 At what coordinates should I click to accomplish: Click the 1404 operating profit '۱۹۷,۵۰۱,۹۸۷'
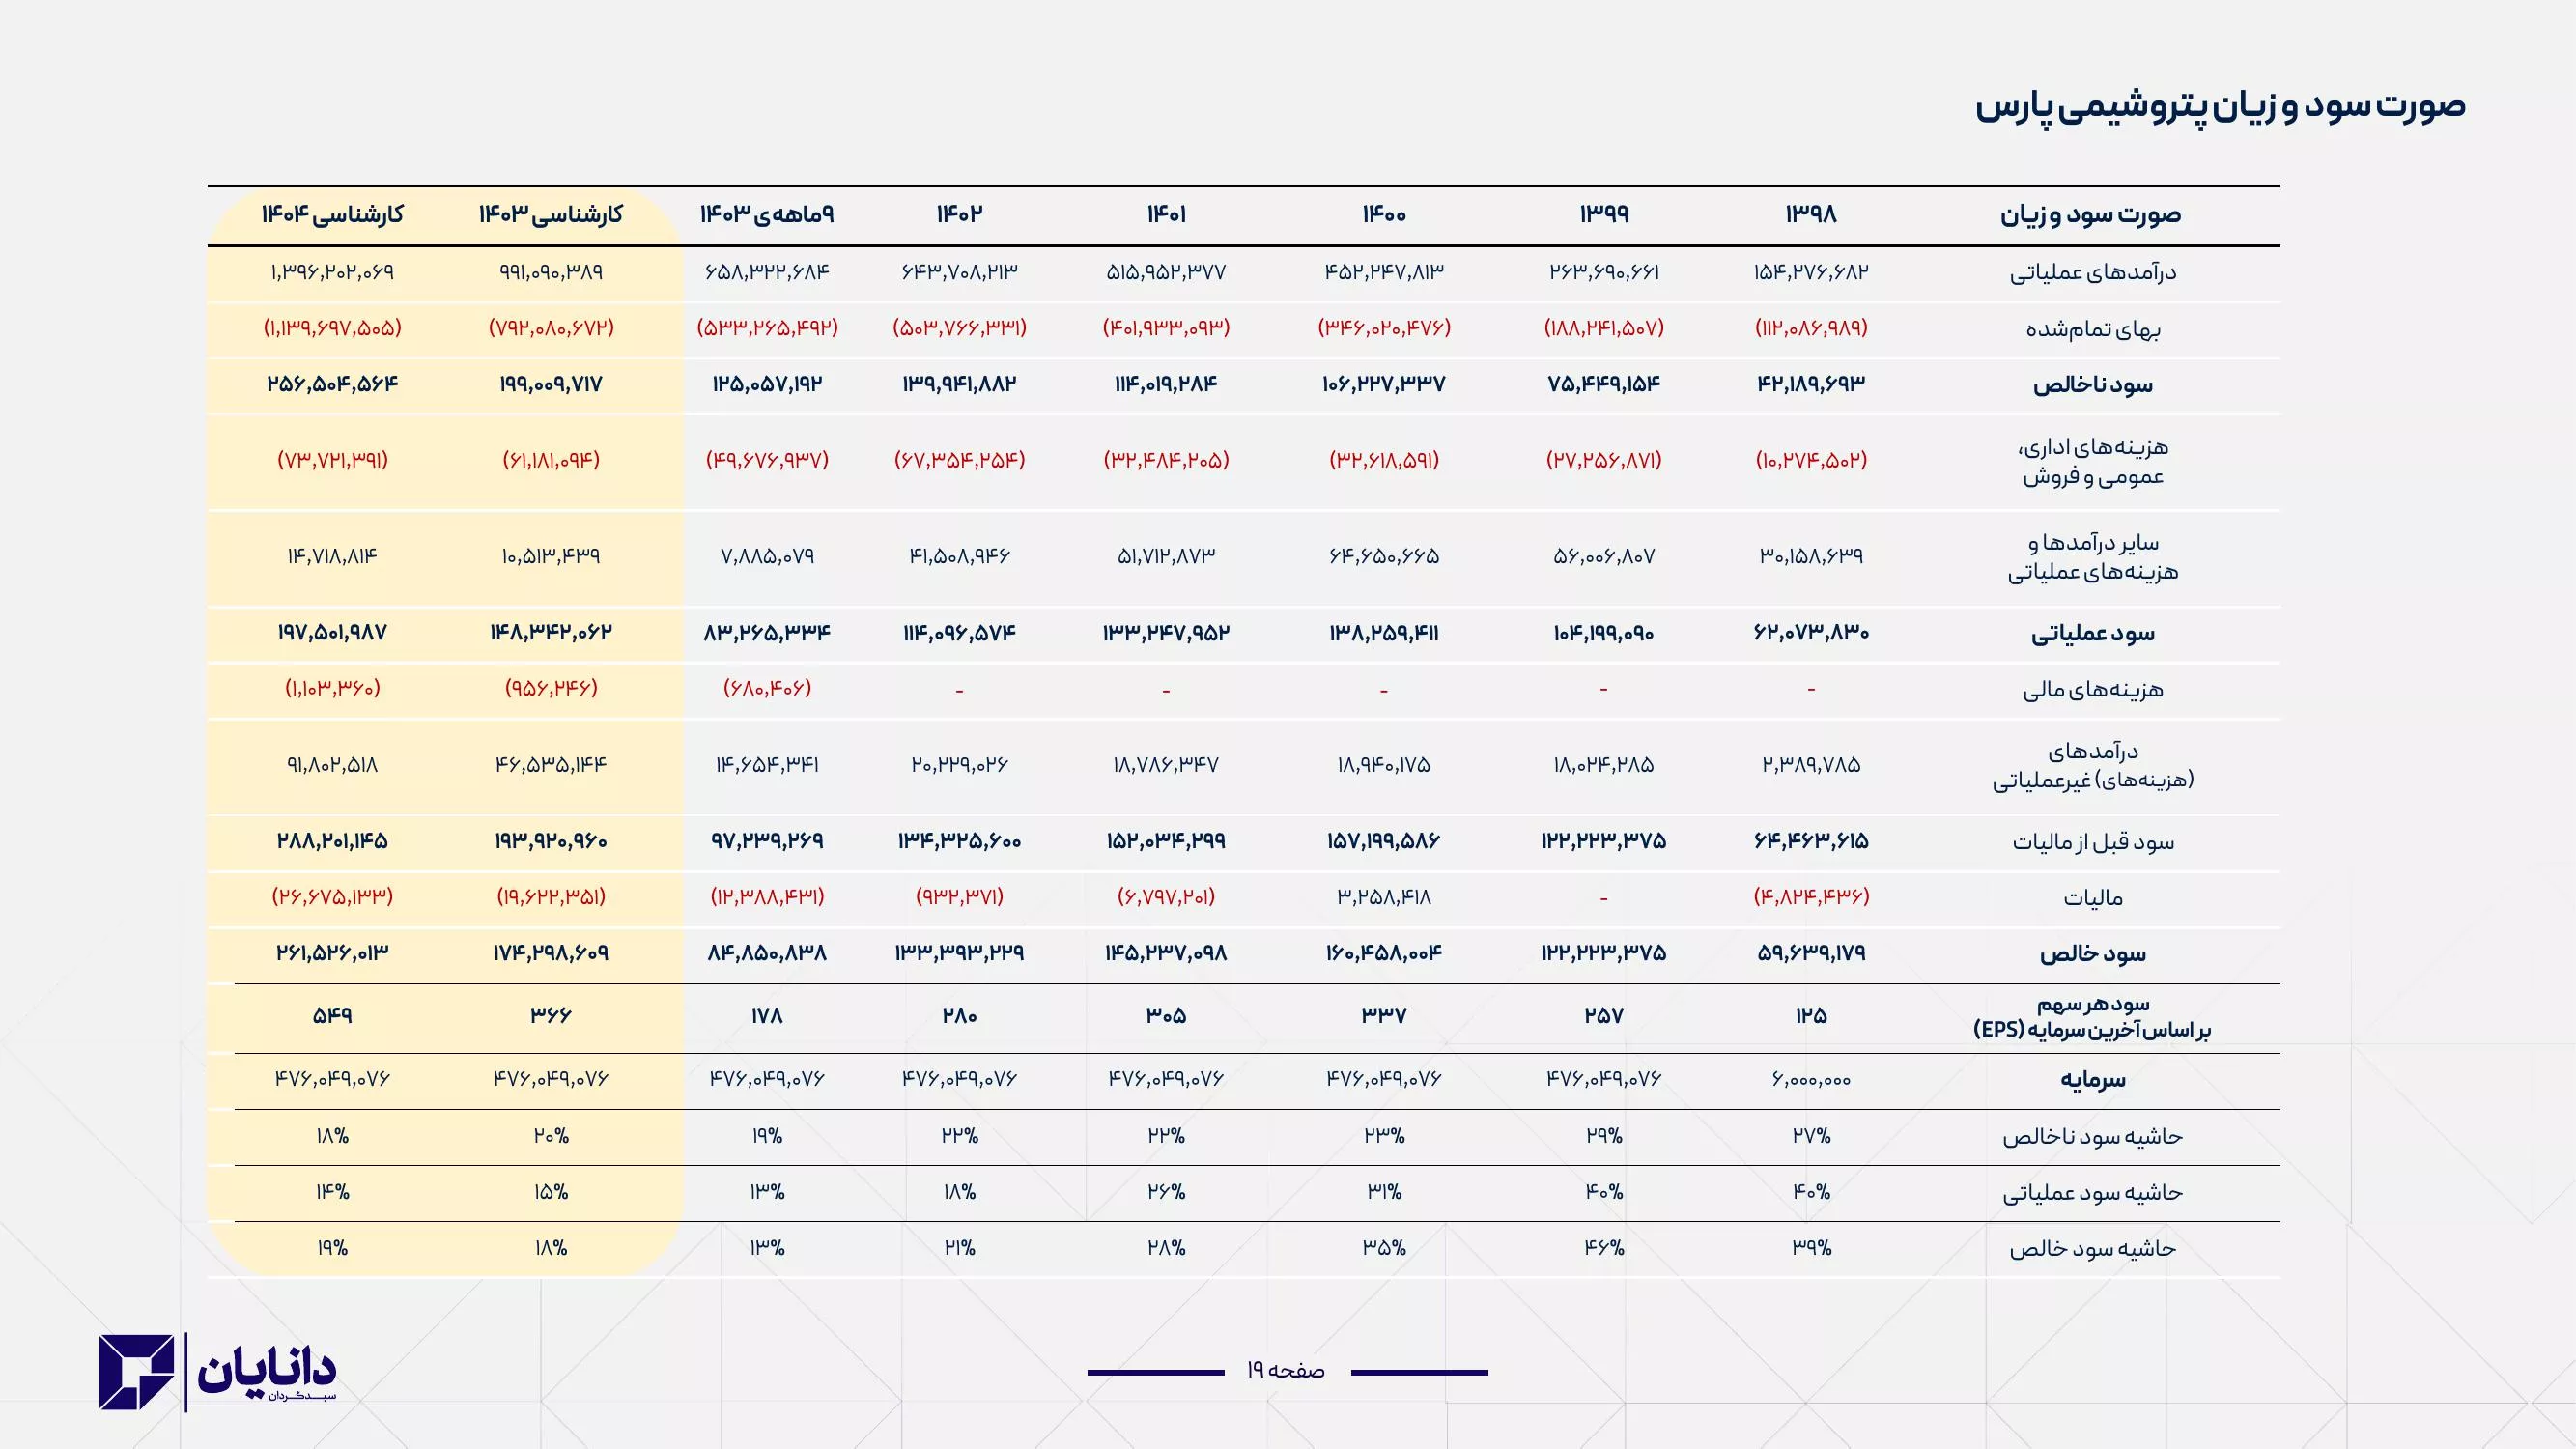tap(333, 633)
